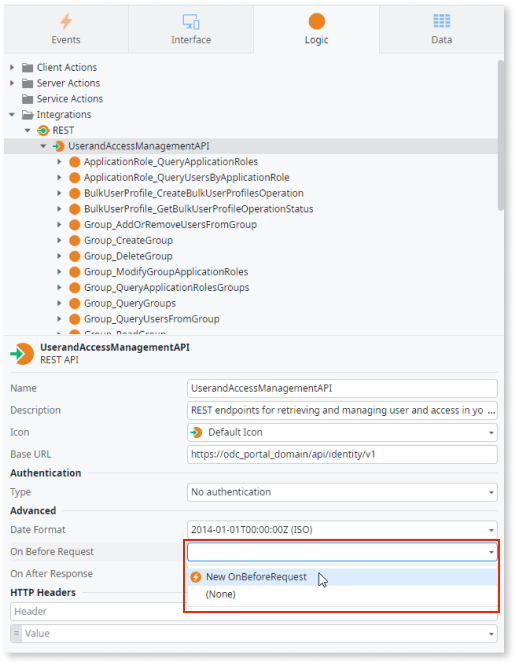
Task: Click the Server Actions folder icon
Action: 28,83
